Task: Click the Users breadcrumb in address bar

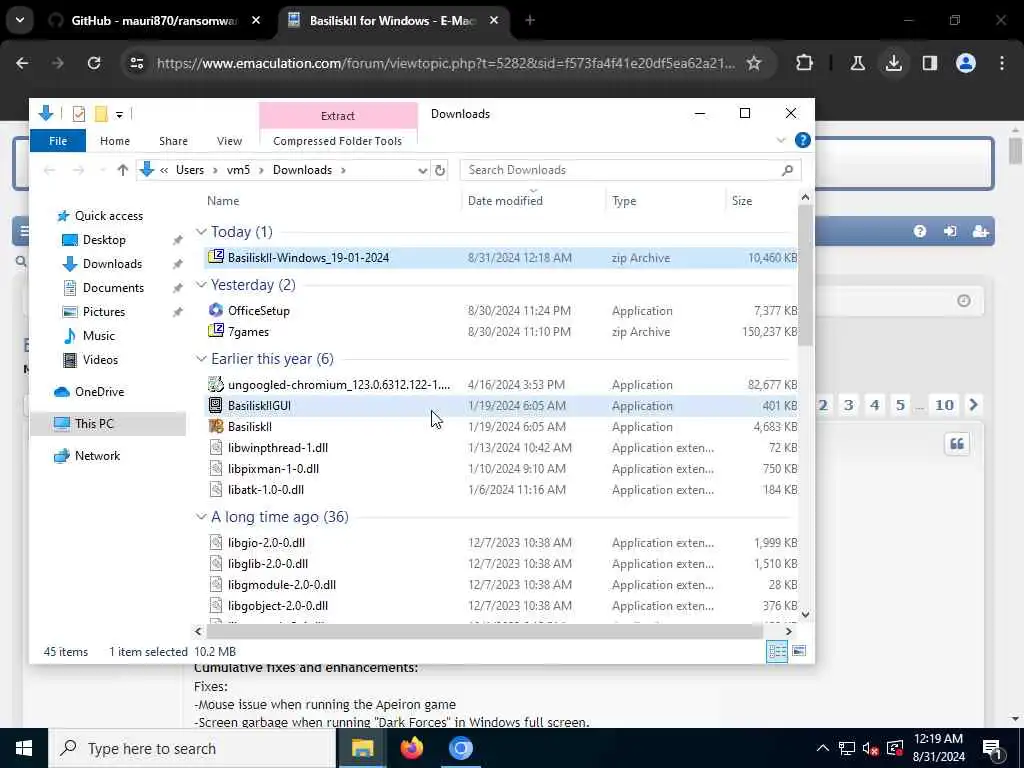Action: [190, 170]
